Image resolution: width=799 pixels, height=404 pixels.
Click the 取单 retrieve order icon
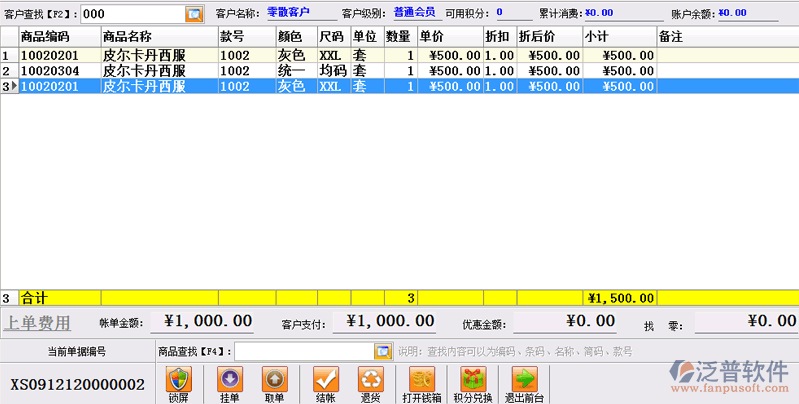point(274,380)
